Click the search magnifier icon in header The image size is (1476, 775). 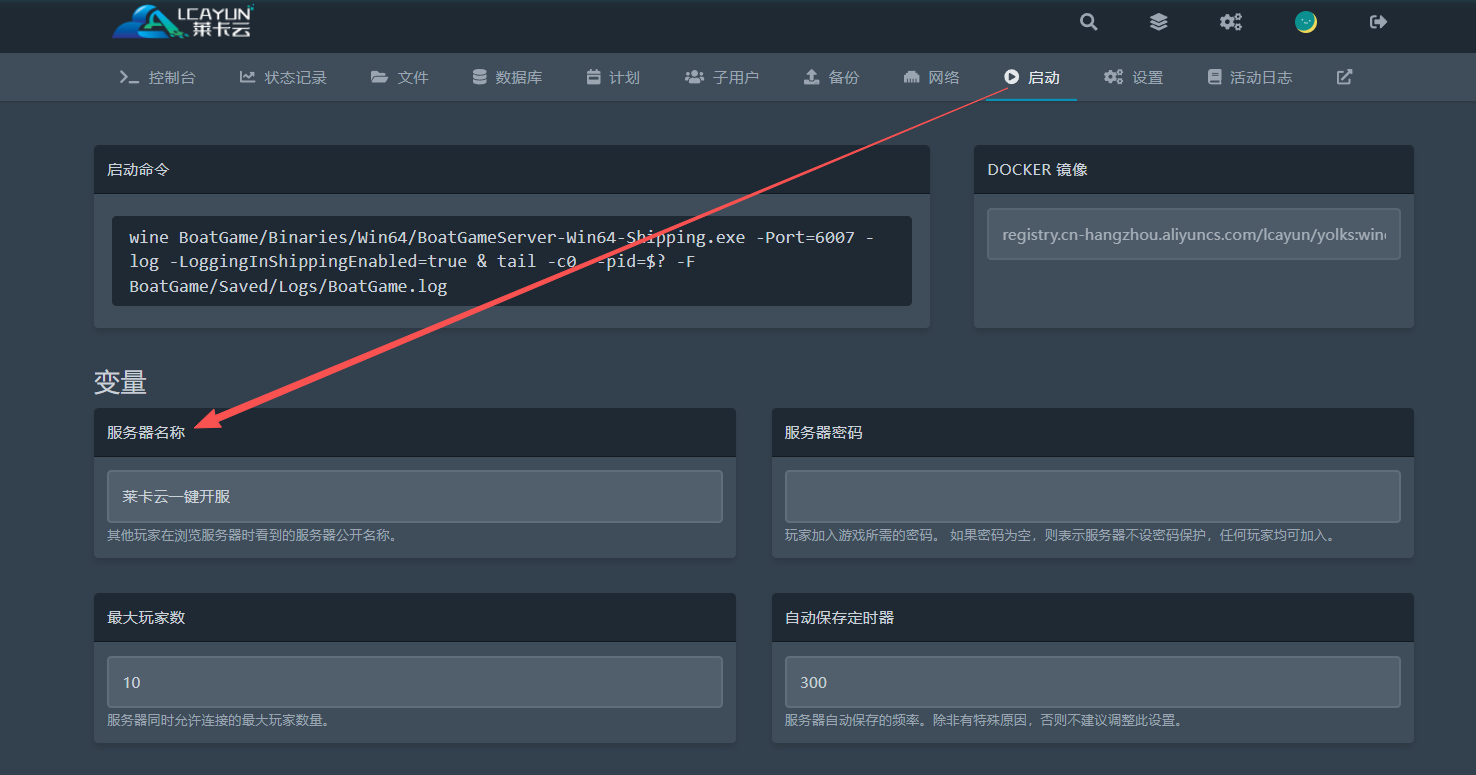click(x=1089, y=22)
